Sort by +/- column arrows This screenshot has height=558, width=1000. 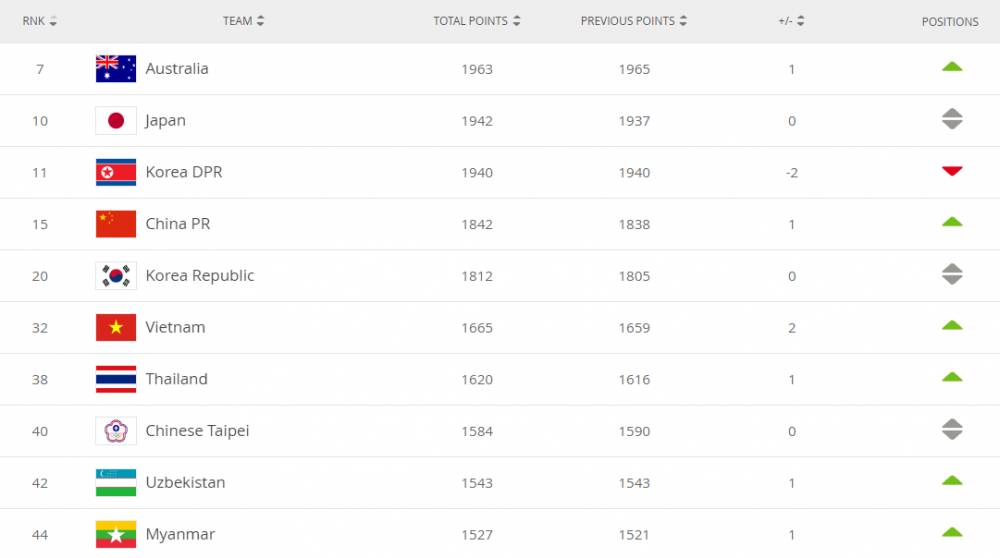[x=800, y=20]
